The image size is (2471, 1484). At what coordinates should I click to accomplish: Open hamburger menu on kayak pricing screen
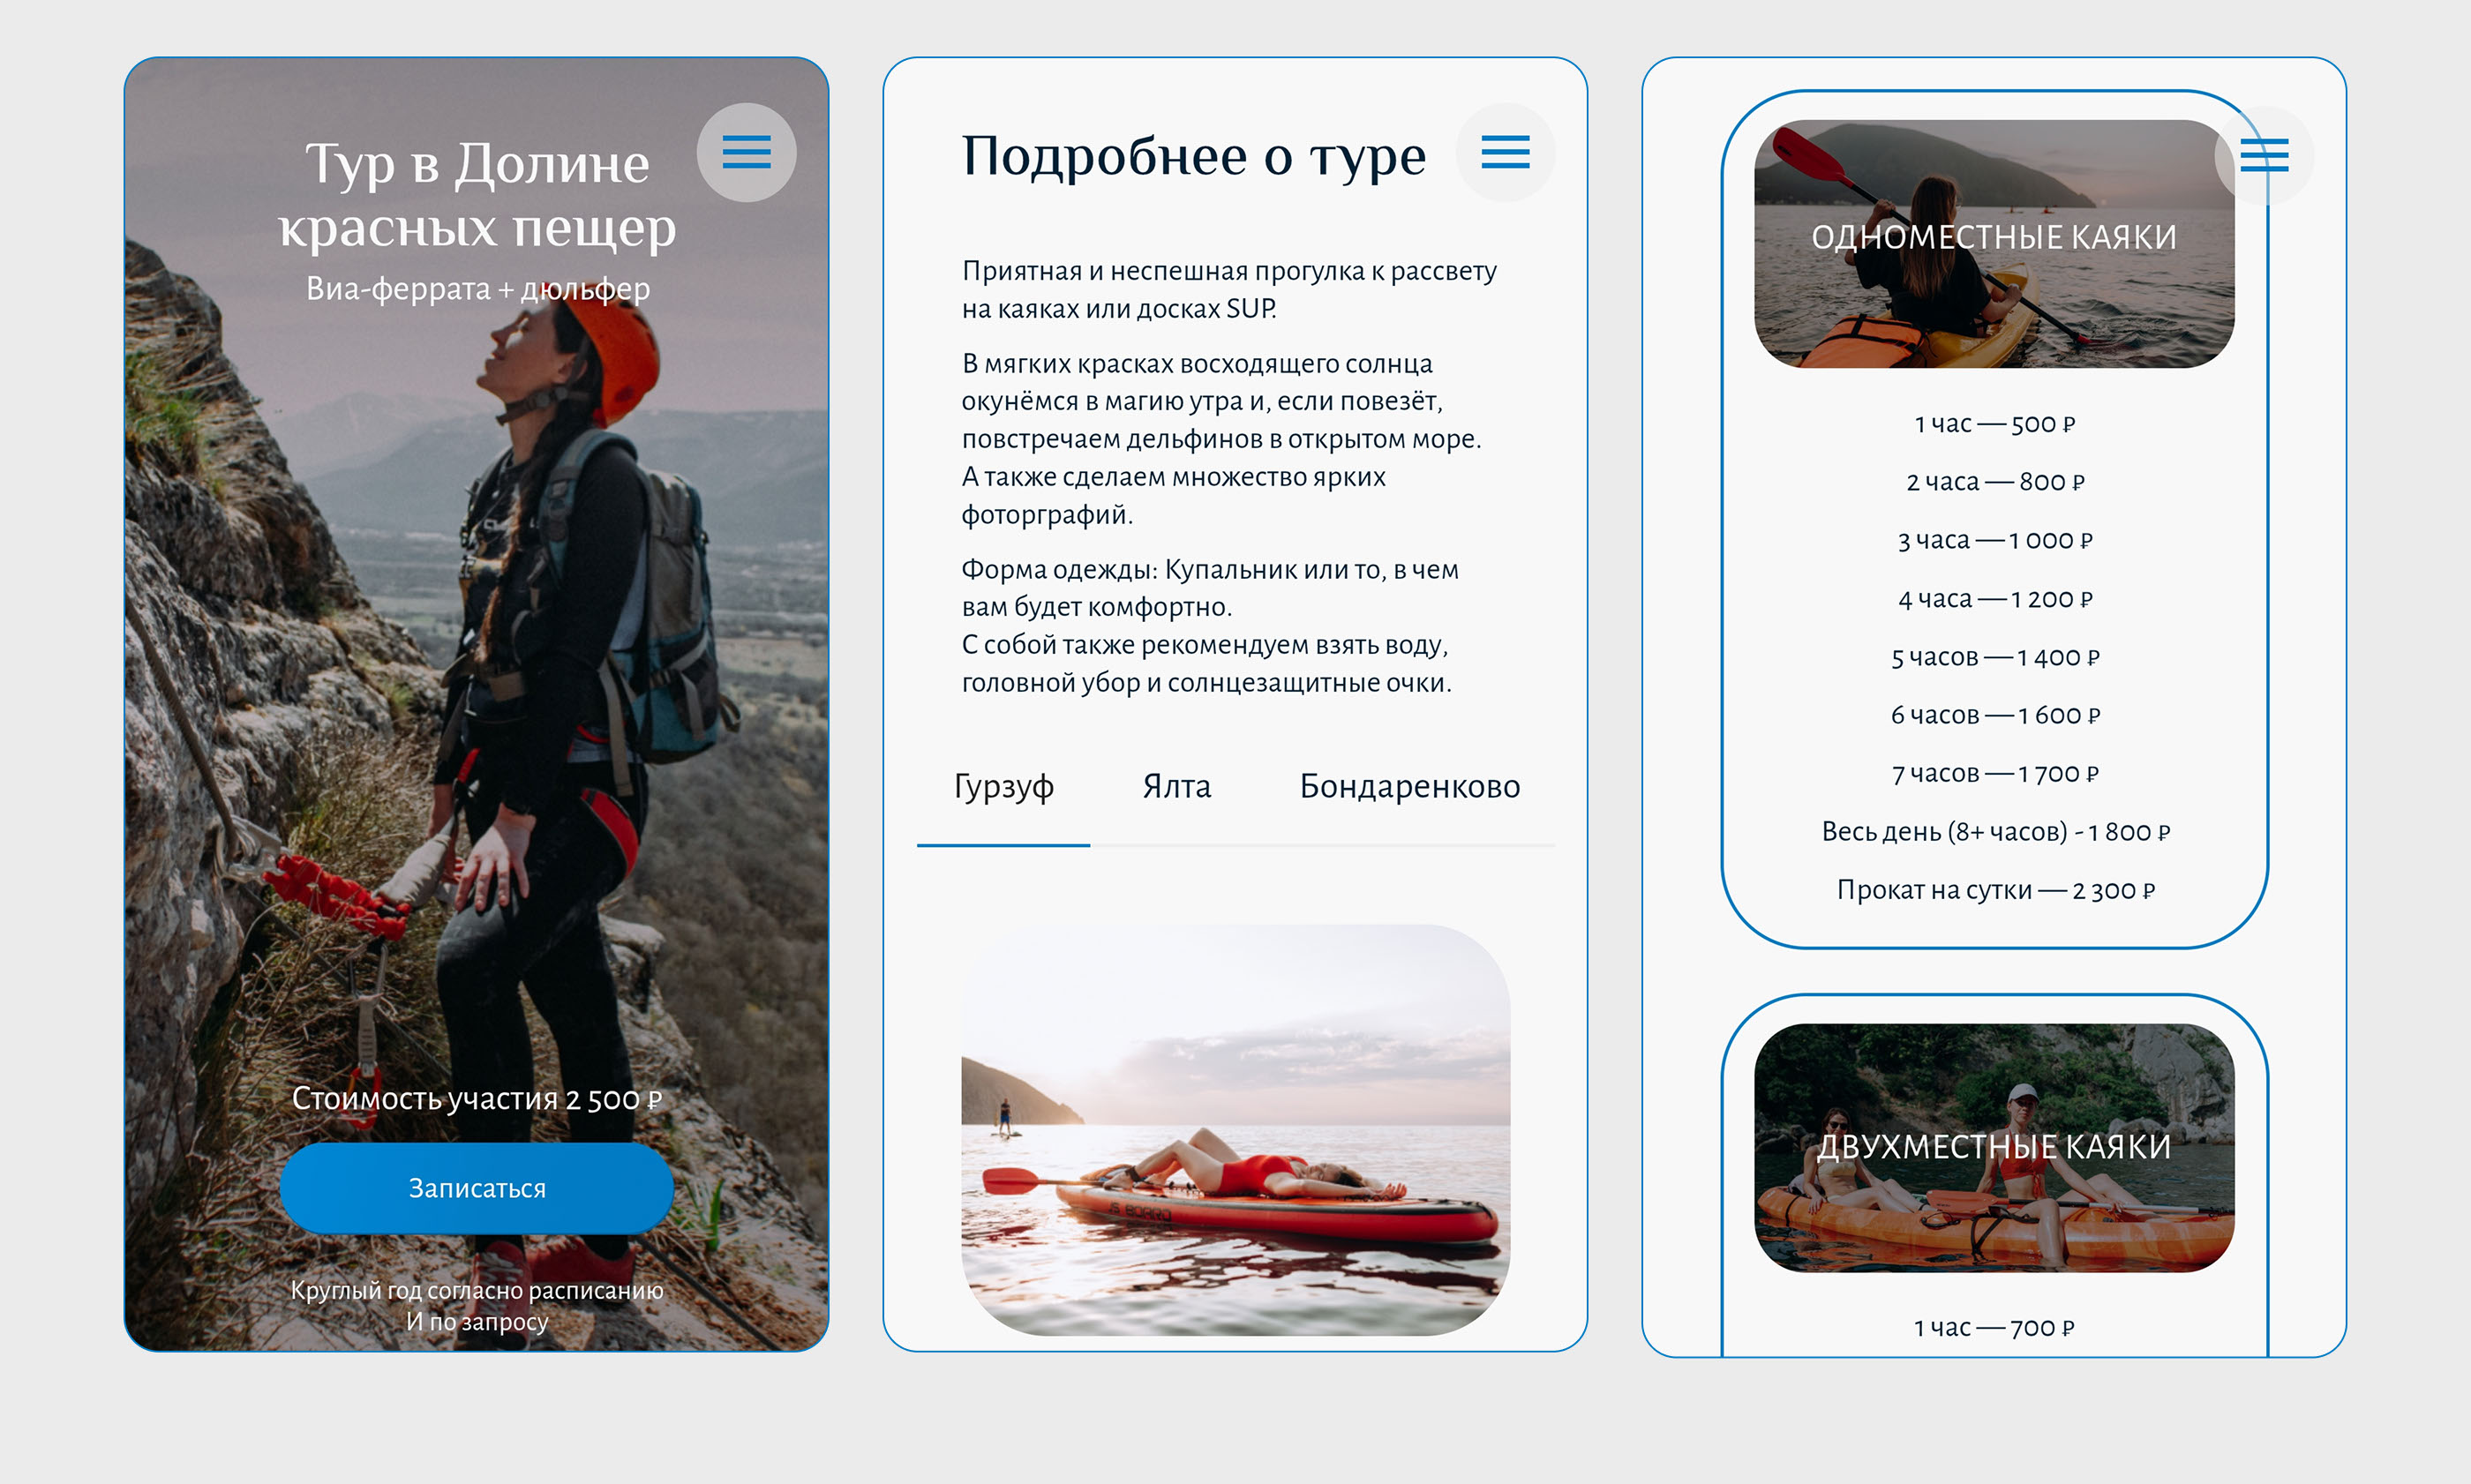coord(2264,156)
